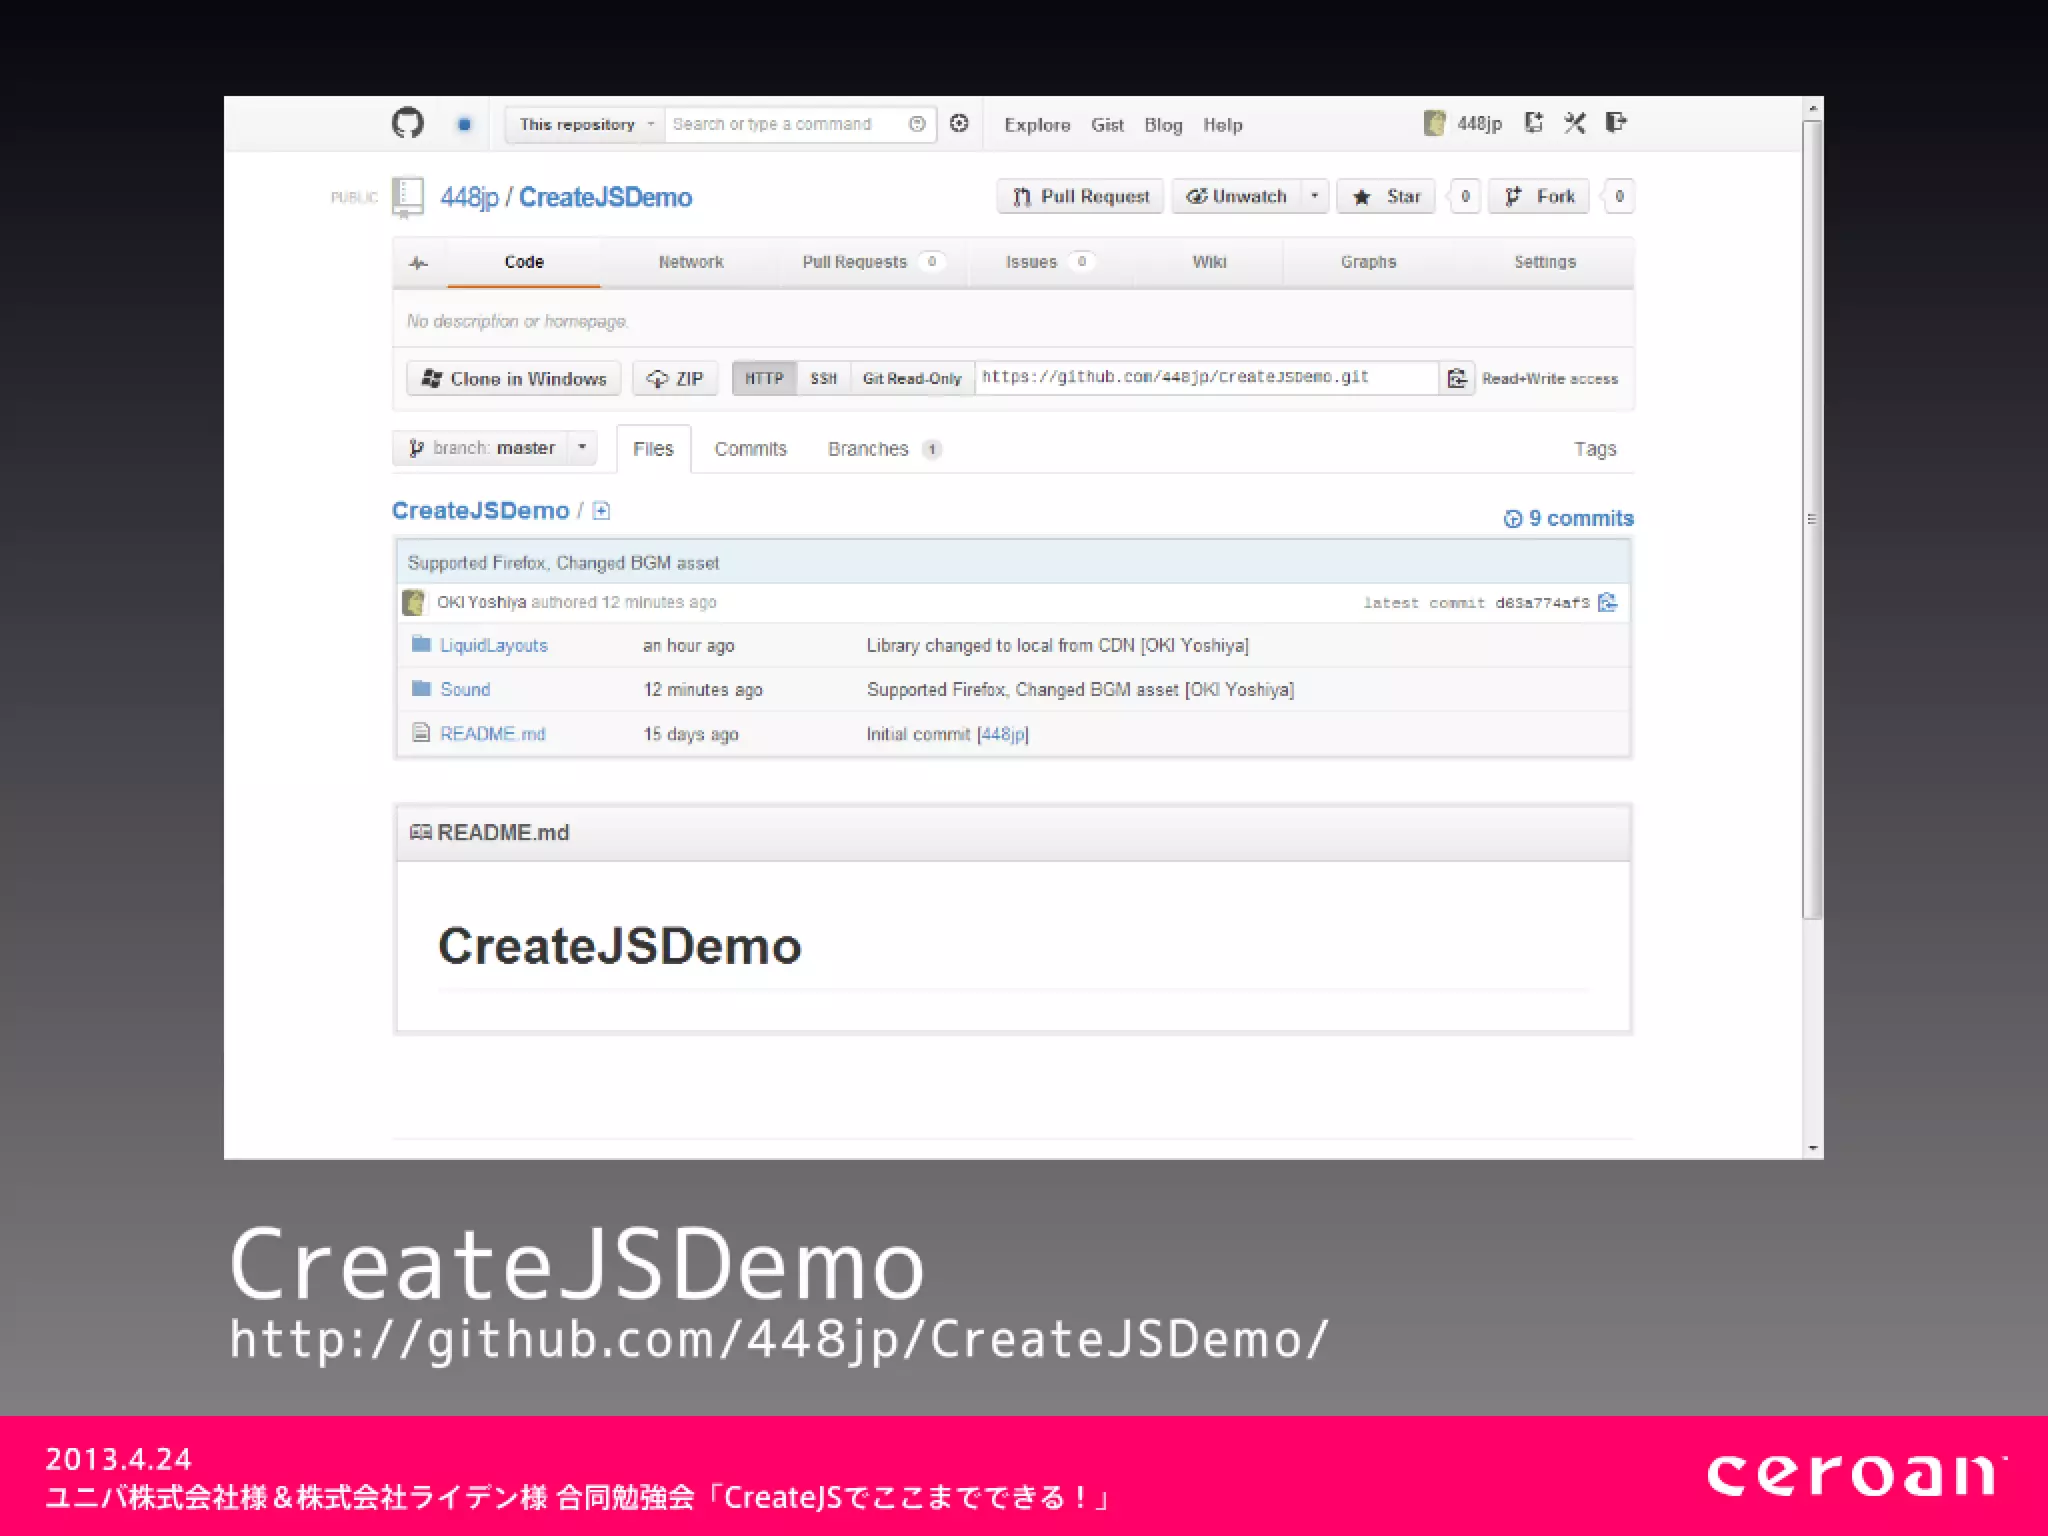Open the Tags link
This screenshot has width=2048, height=1536.
1595,450
